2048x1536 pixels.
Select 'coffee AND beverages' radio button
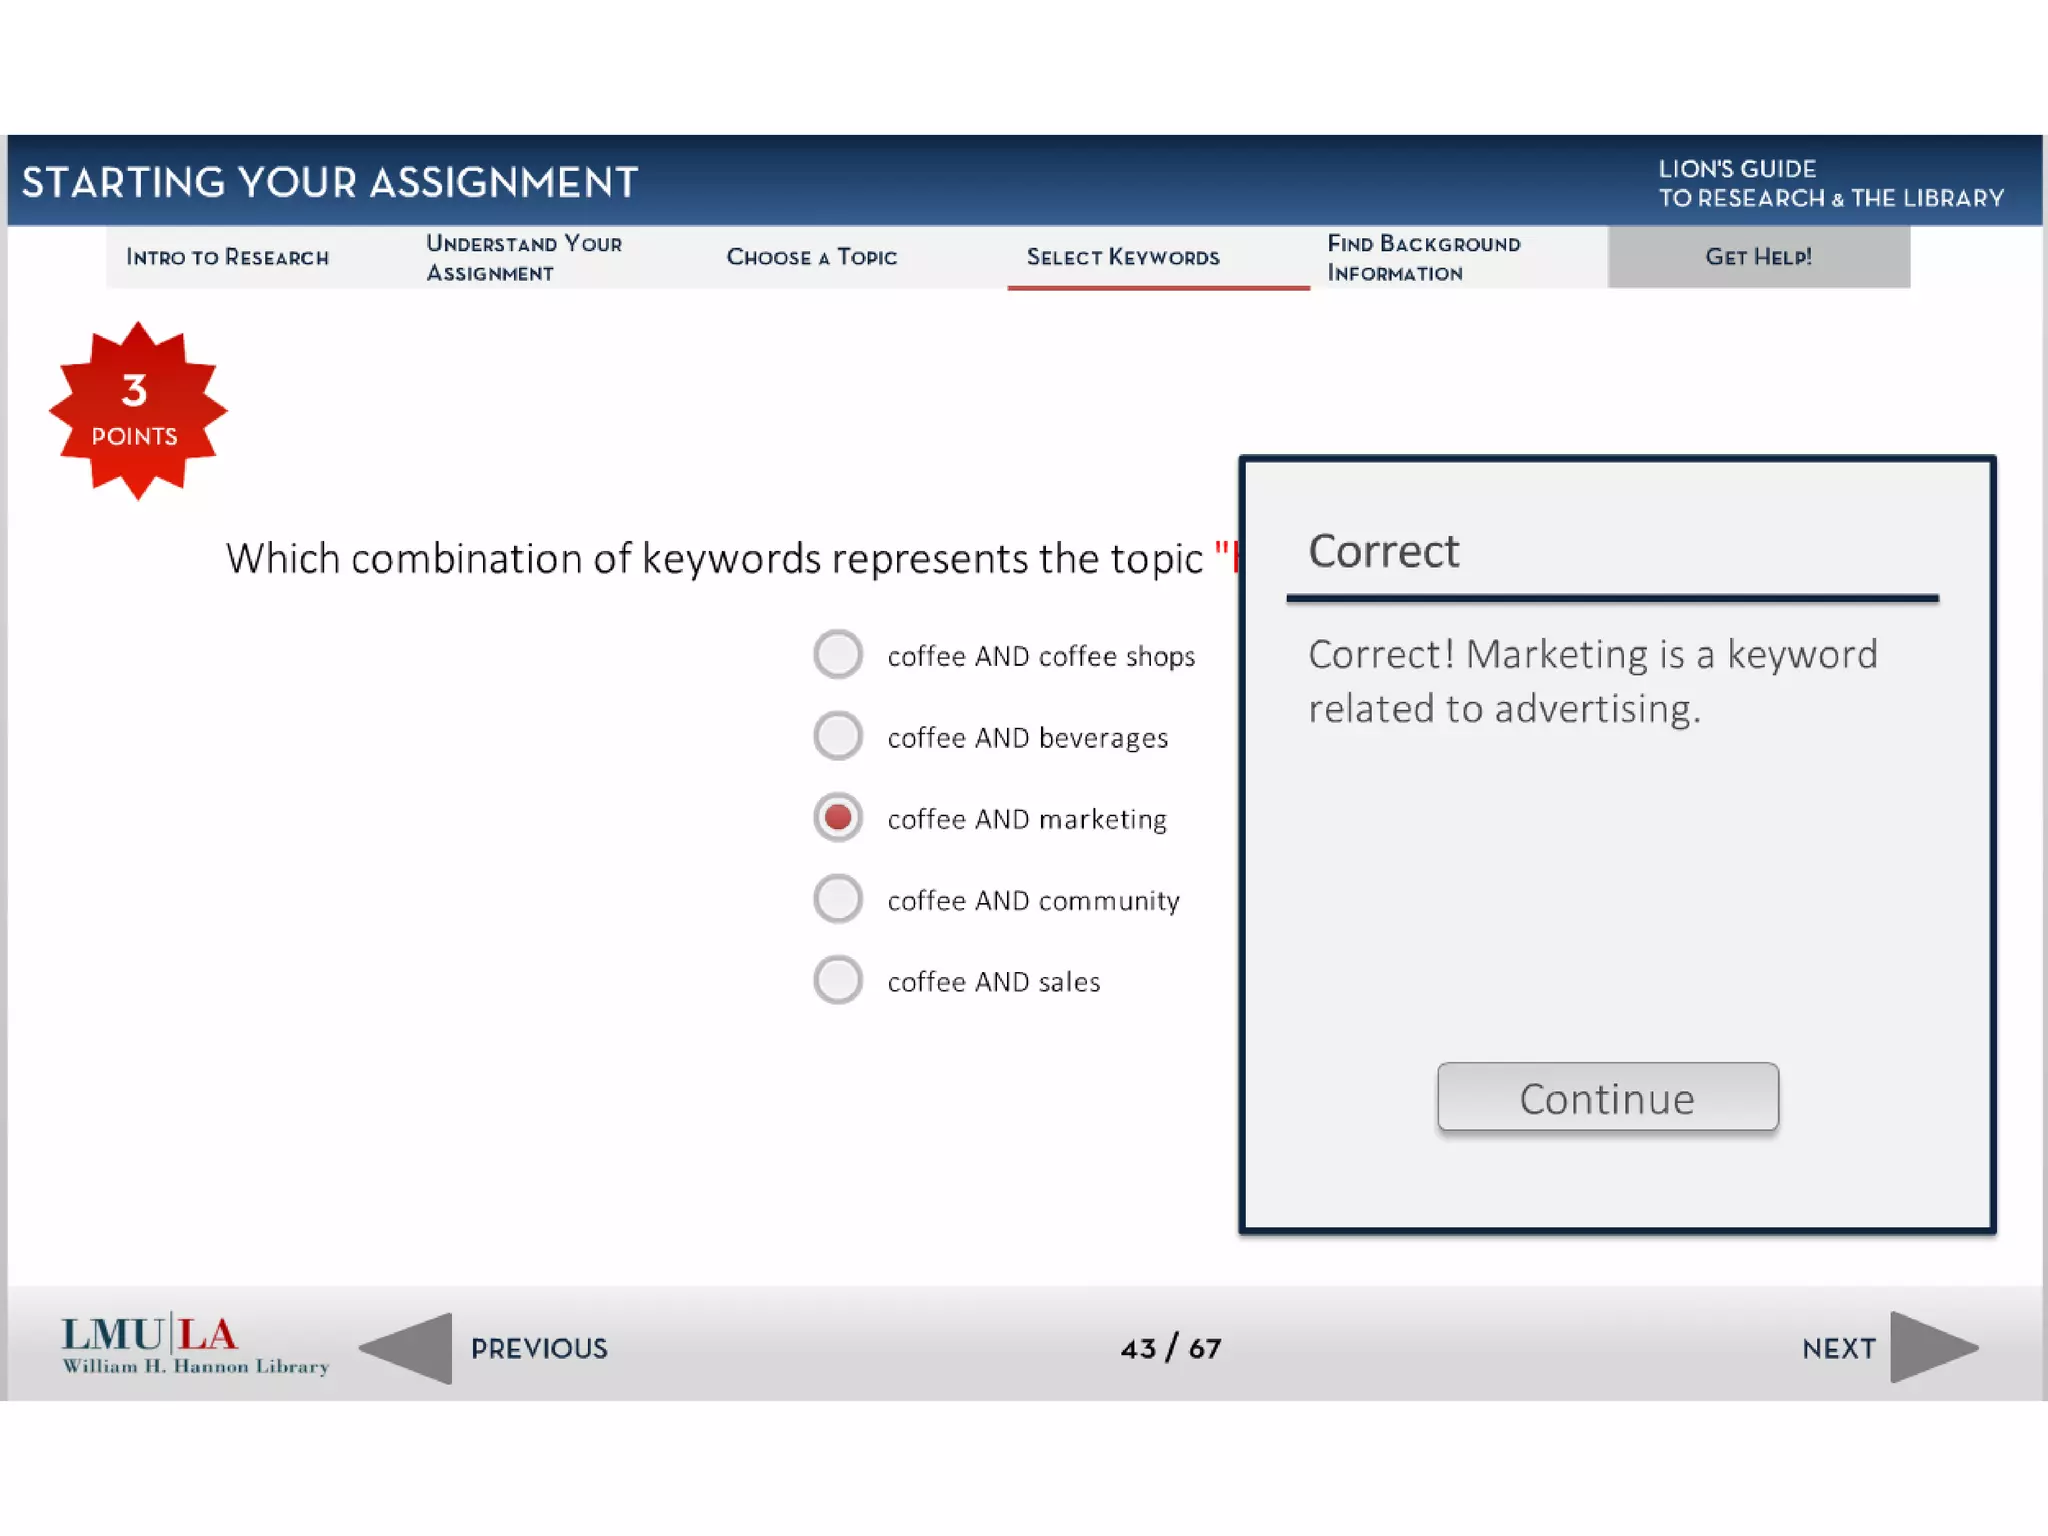[x=838, y=737]
